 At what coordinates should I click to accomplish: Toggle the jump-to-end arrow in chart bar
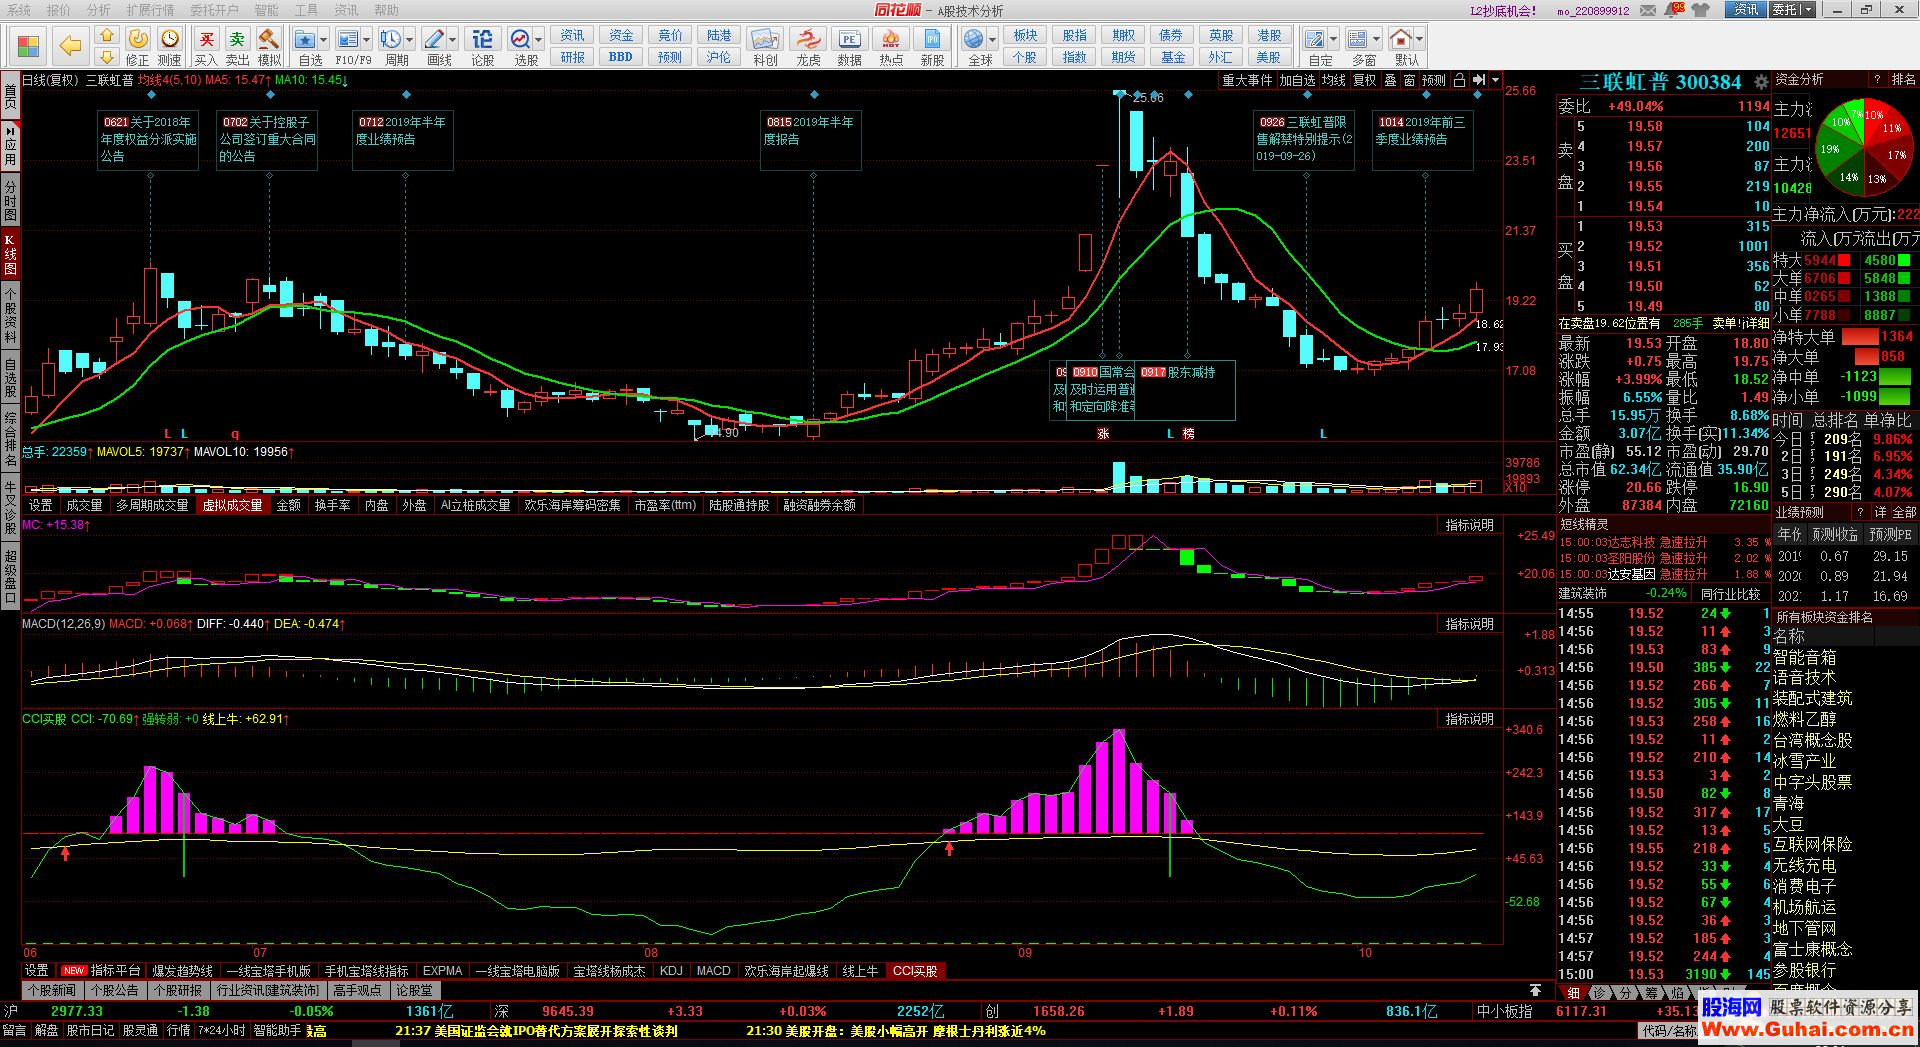1479,80
